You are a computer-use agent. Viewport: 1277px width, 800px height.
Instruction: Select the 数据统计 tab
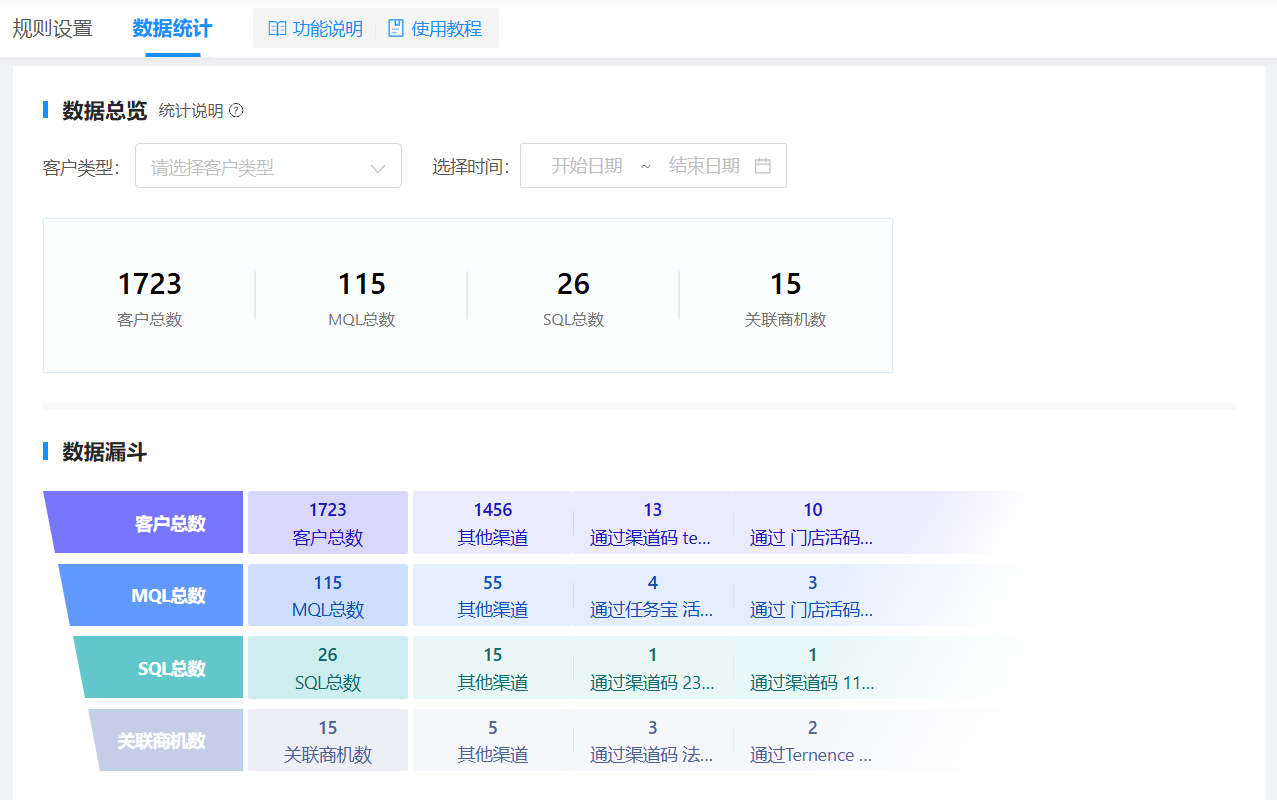(x=172, y=29)
